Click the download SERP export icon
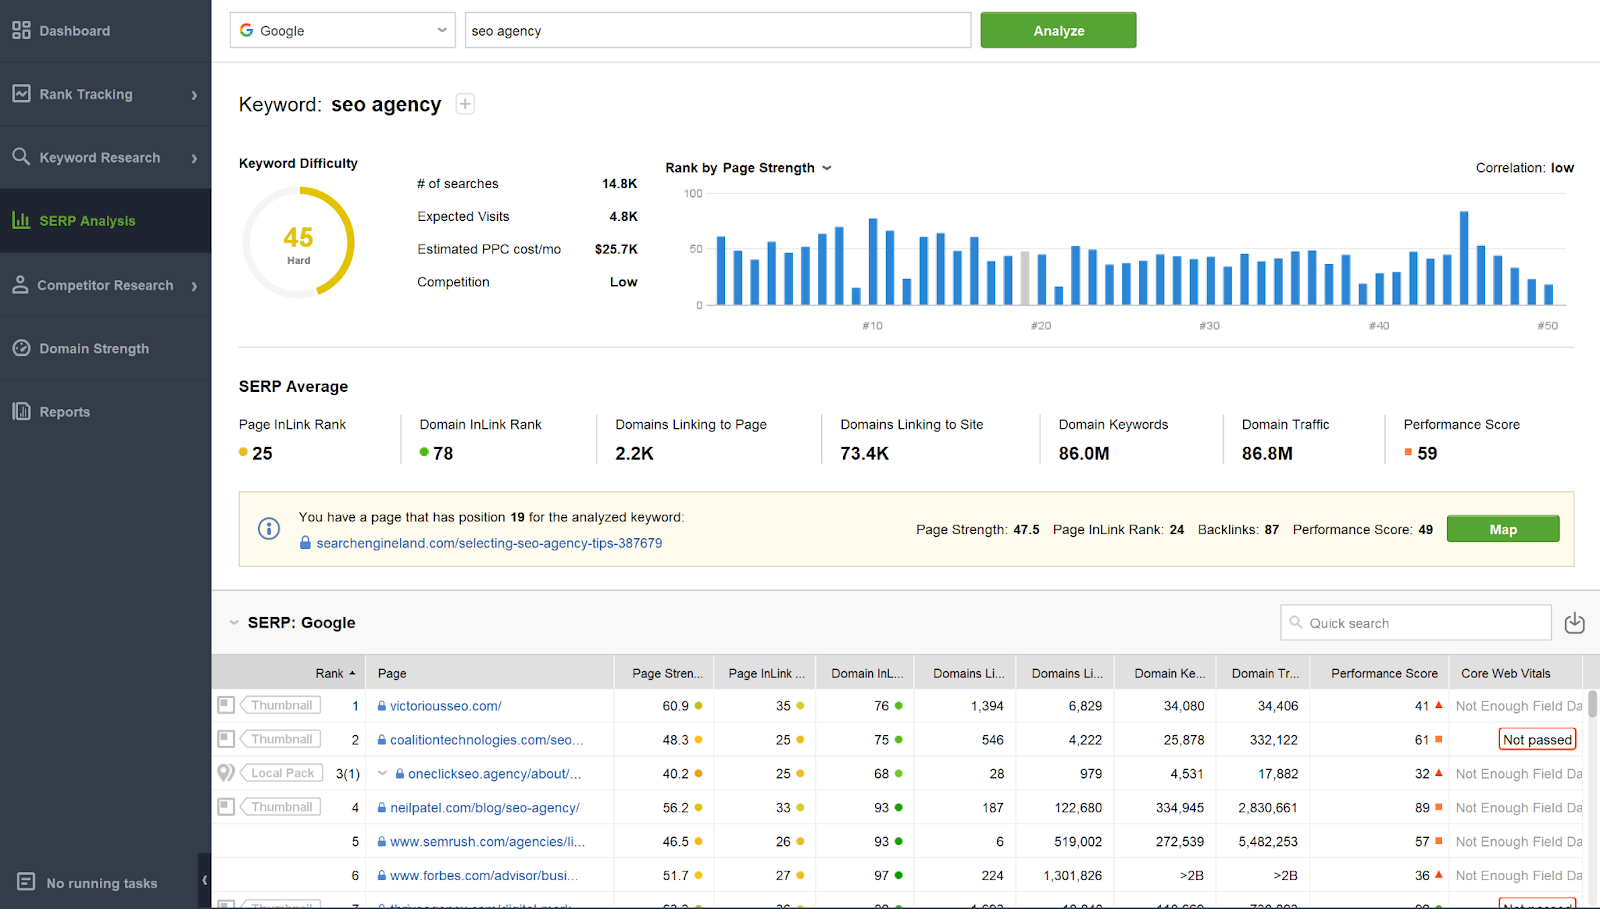 point(1574,623)
